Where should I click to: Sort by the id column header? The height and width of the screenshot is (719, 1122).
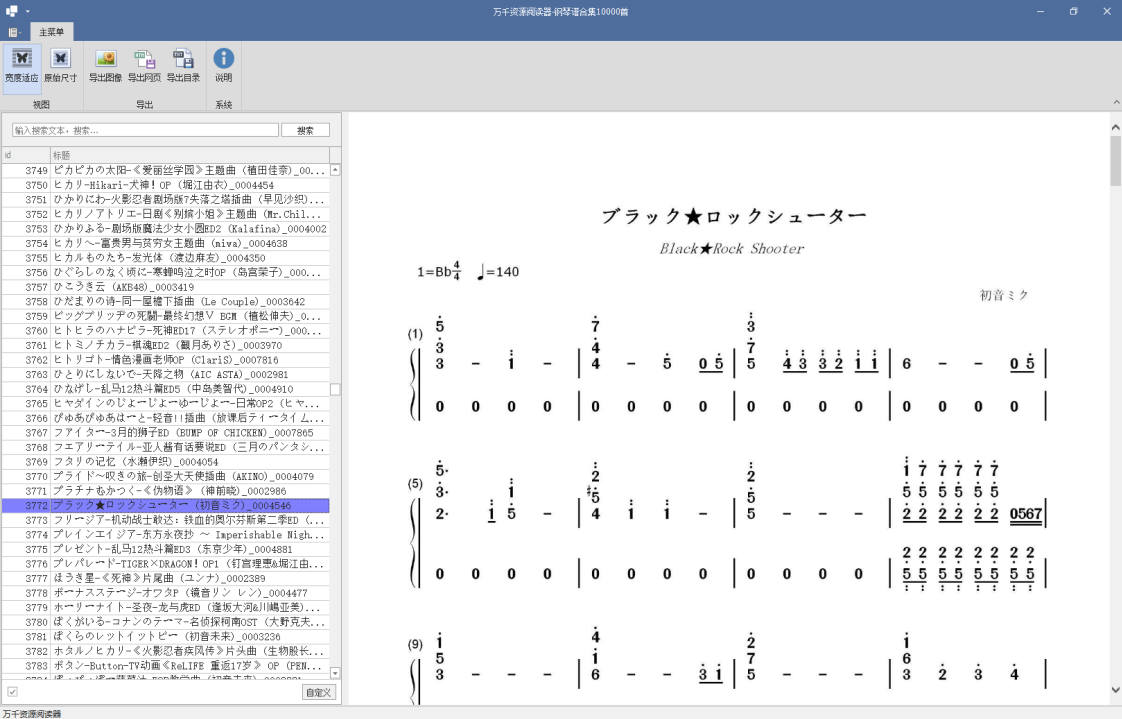click(x=26, y=155)
